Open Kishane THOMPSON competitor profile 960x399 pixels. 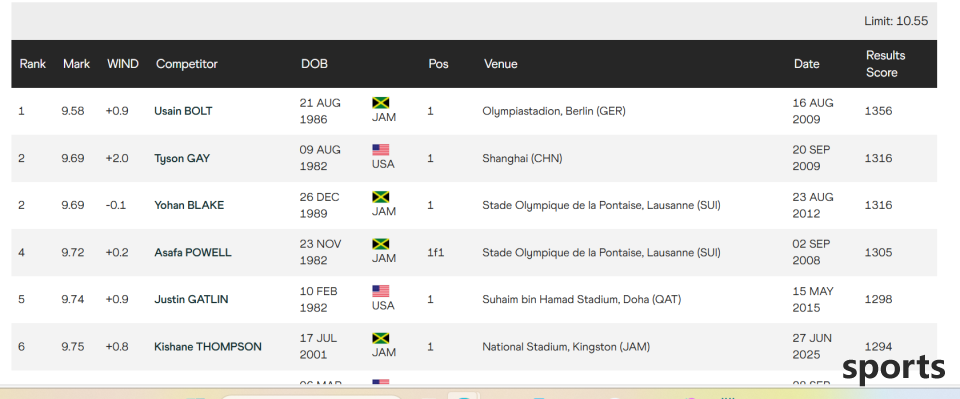pyautogui.click(x=208, y=347)
